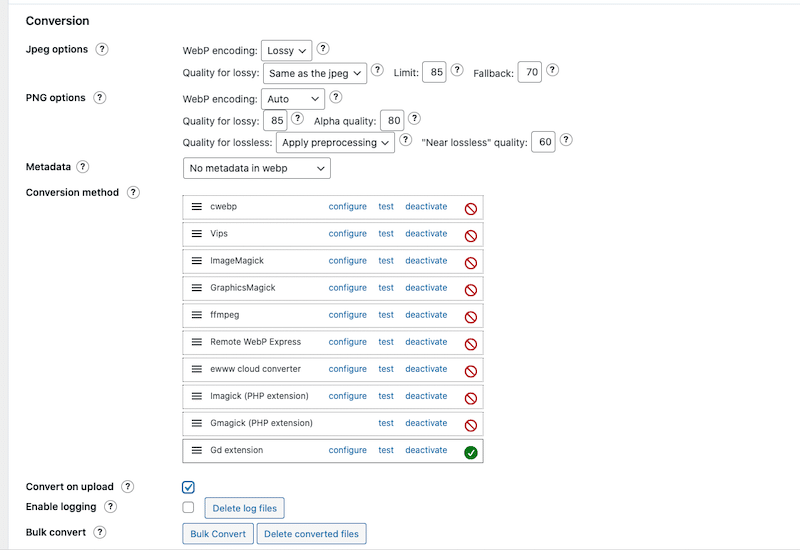Click red status icon on ewww cloud converter row

click(471, 371)
